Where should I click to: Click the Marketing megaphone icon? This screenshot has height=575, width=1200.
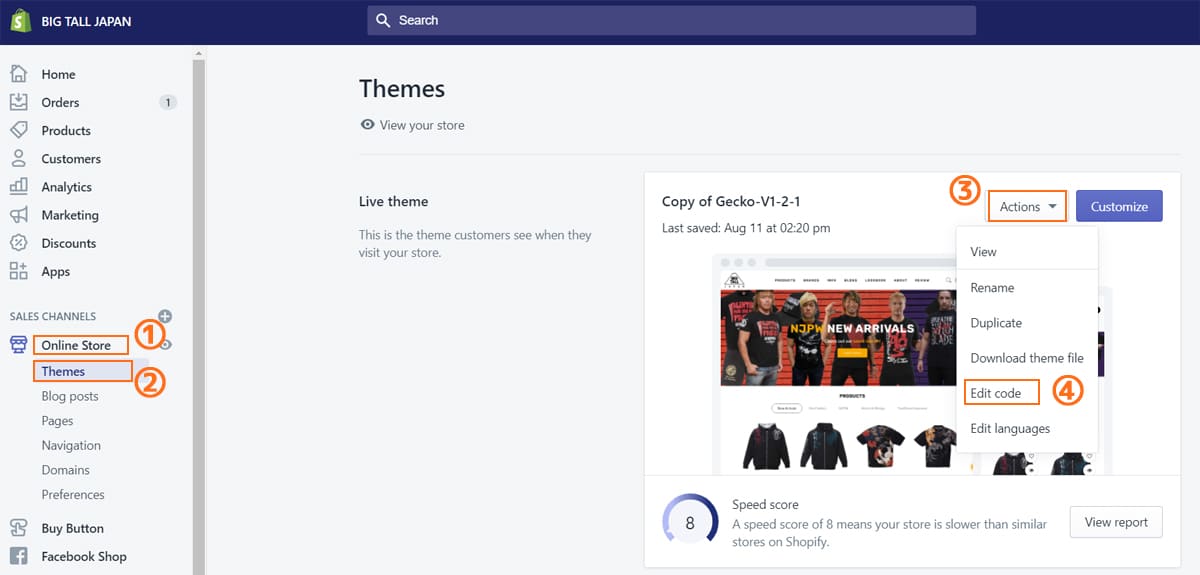click(x=18, y=215)
